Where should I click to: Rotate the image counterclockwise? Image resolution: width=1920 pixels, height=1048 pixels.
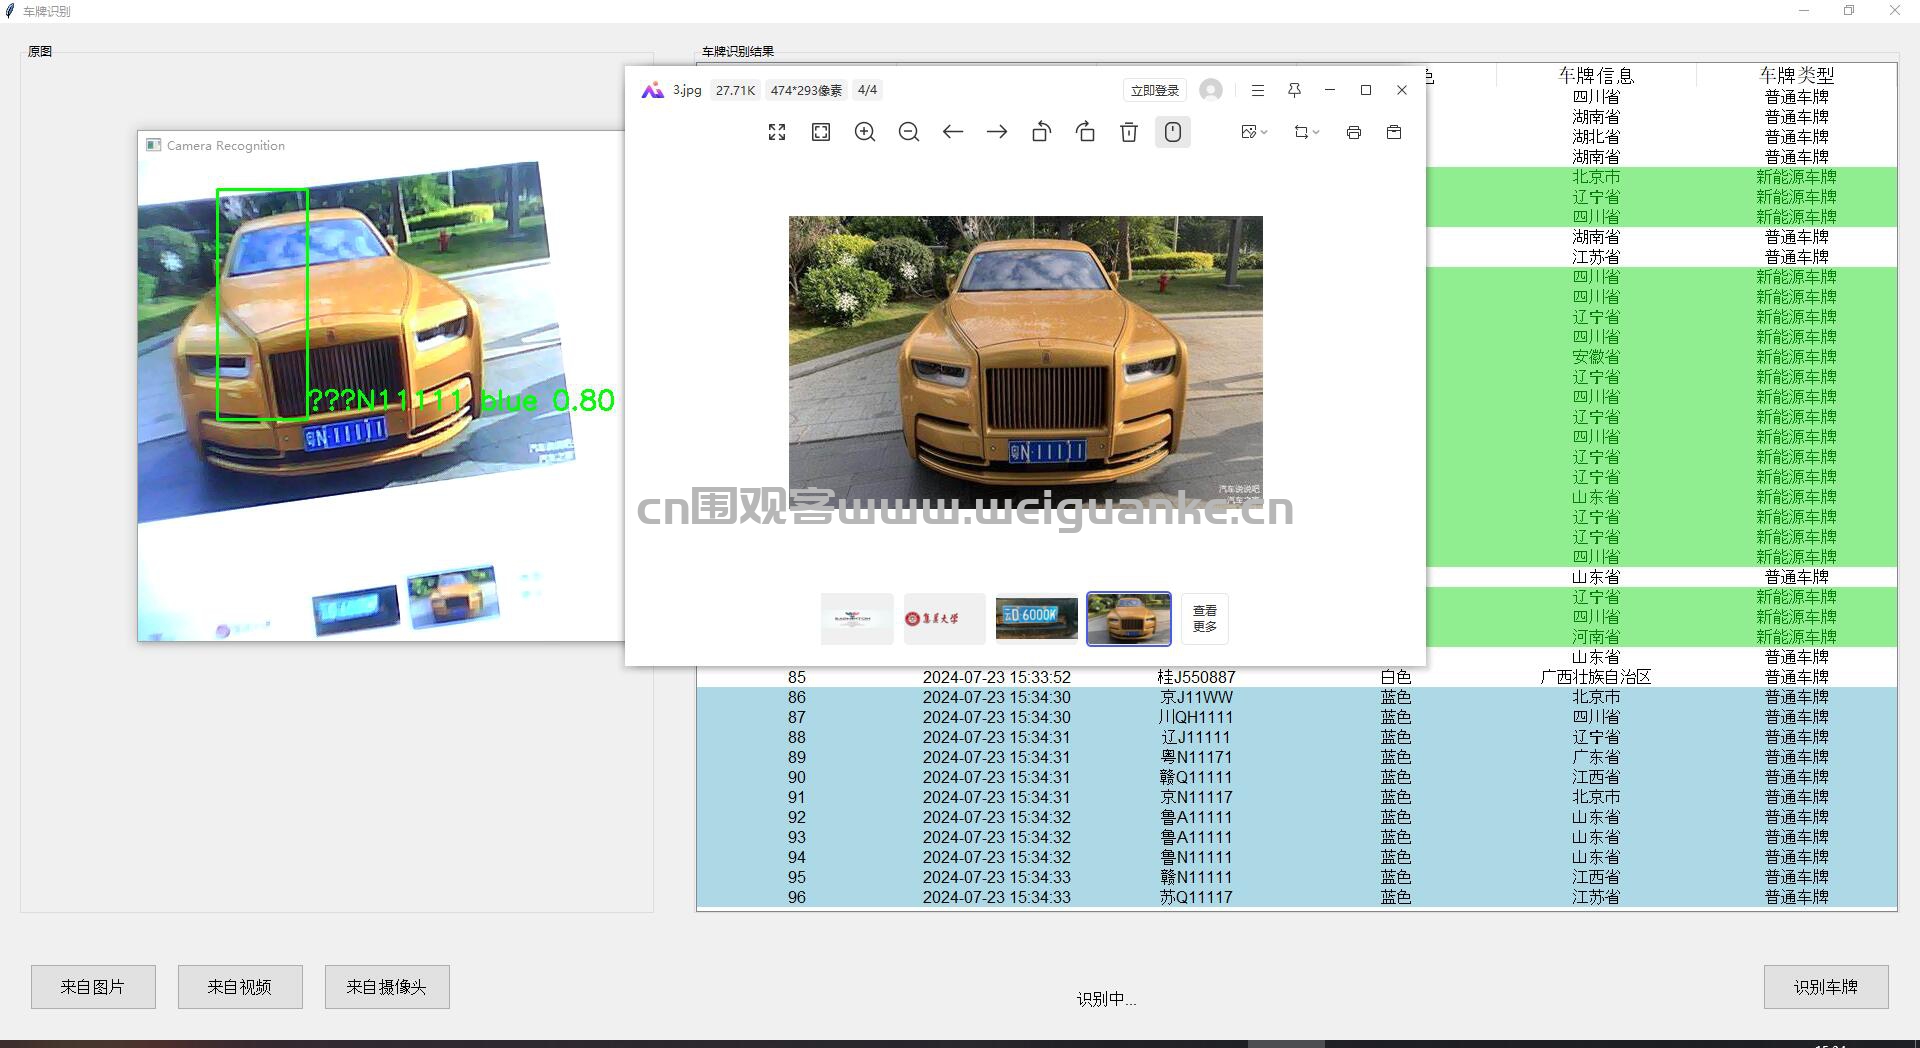click(x=1041, y=132)
